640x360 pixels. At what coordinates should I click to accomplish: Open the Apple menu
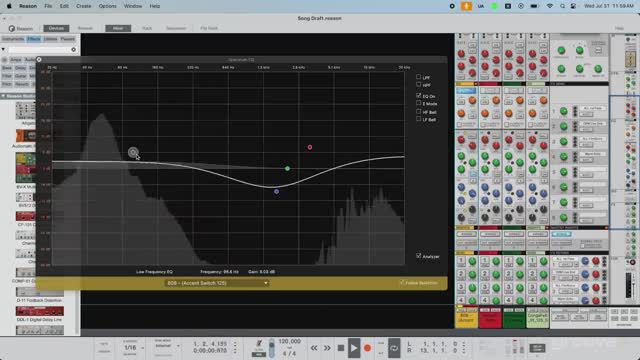pos(9,6)
